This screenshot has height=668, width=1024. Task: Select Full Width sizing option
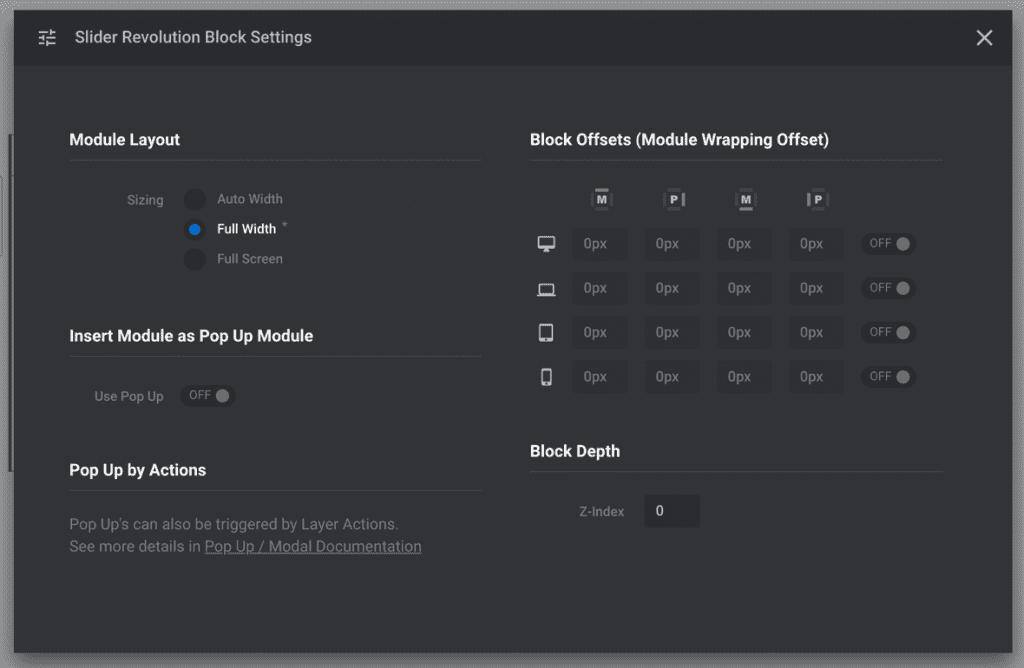point(195,229)
